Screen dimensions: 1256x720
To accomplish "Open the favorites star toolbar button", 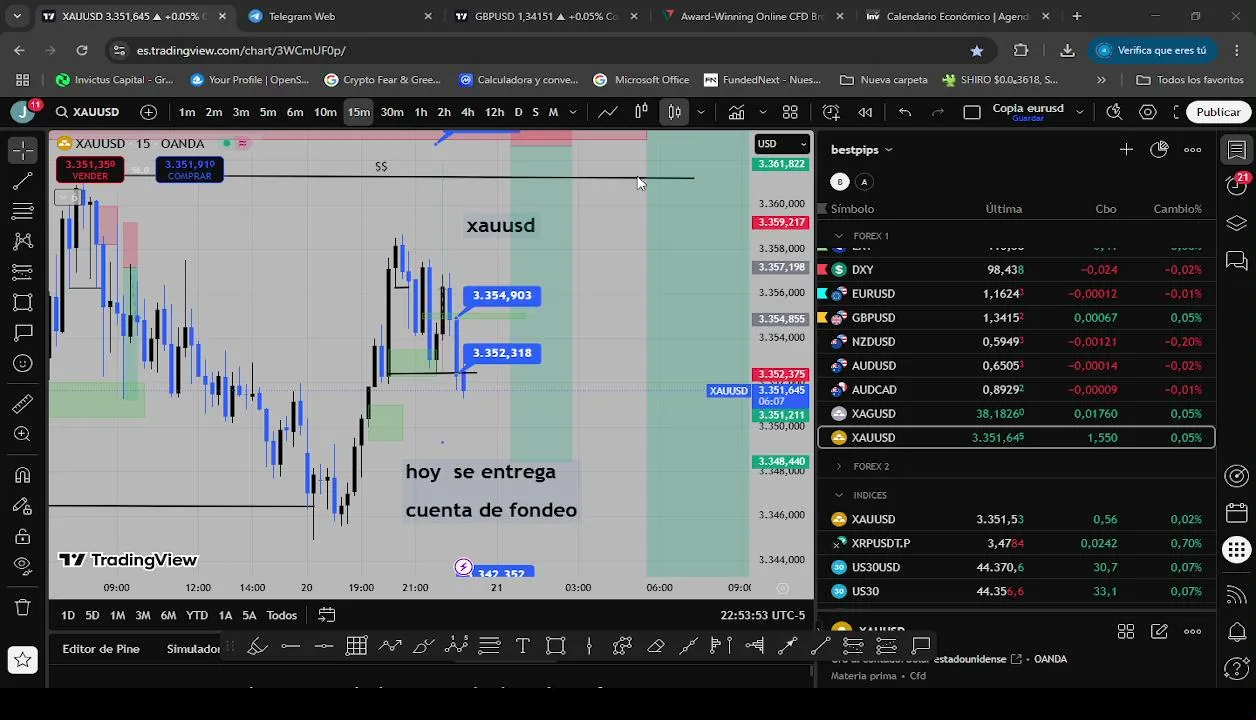I will 22,659.
